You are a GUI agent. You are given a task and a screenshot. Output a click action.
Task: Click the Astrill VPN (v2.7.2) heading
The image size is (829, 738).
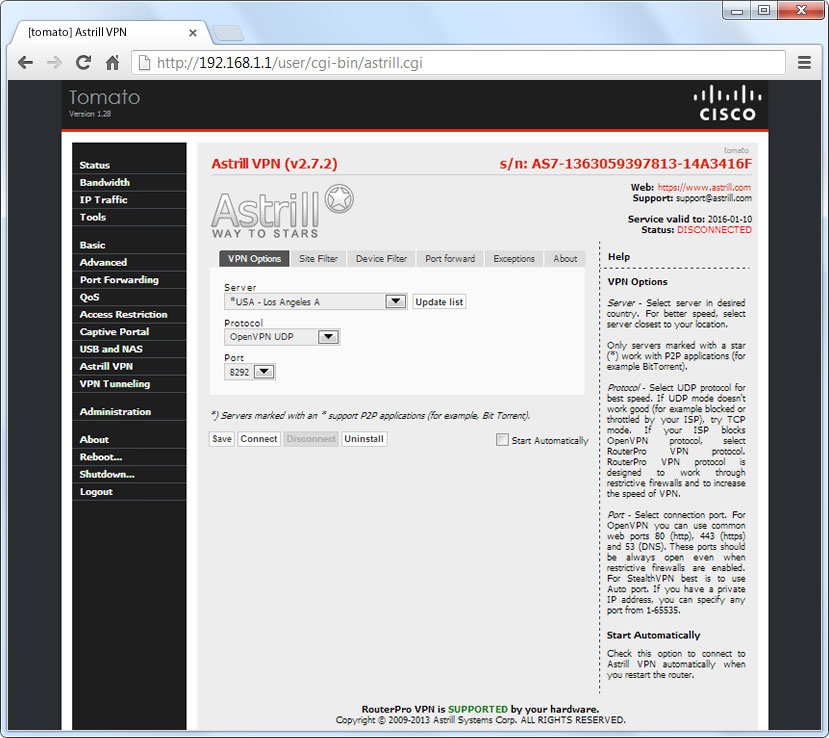click(274, 163)
